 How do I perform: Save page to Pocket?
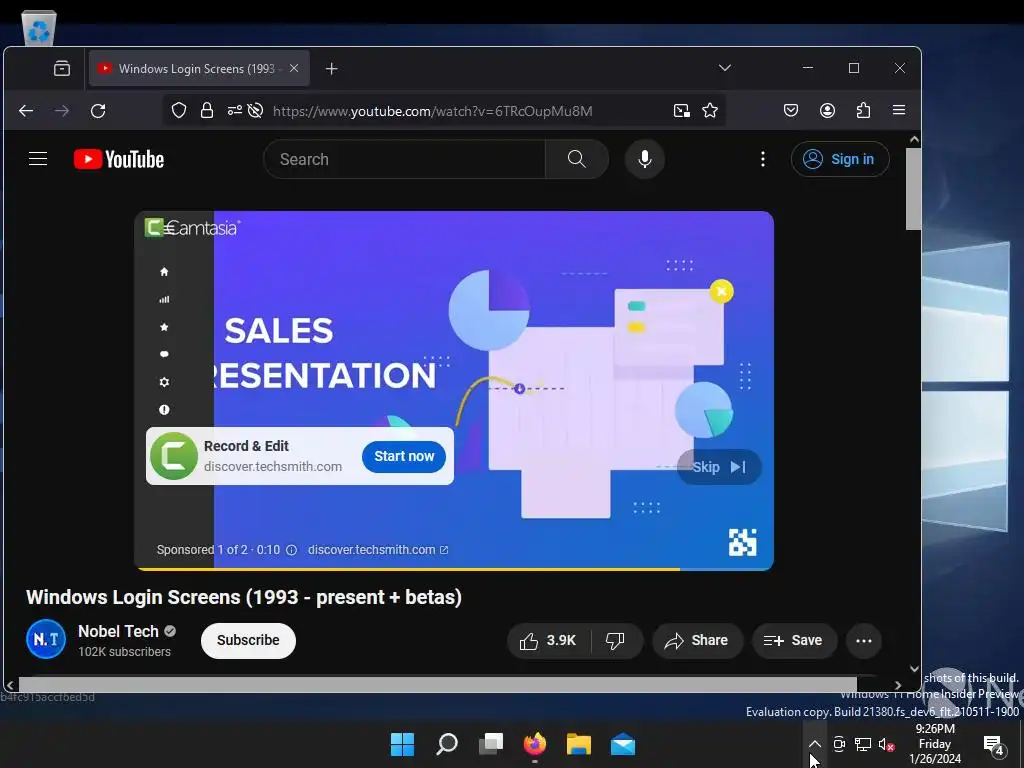[x=791, y=110]
